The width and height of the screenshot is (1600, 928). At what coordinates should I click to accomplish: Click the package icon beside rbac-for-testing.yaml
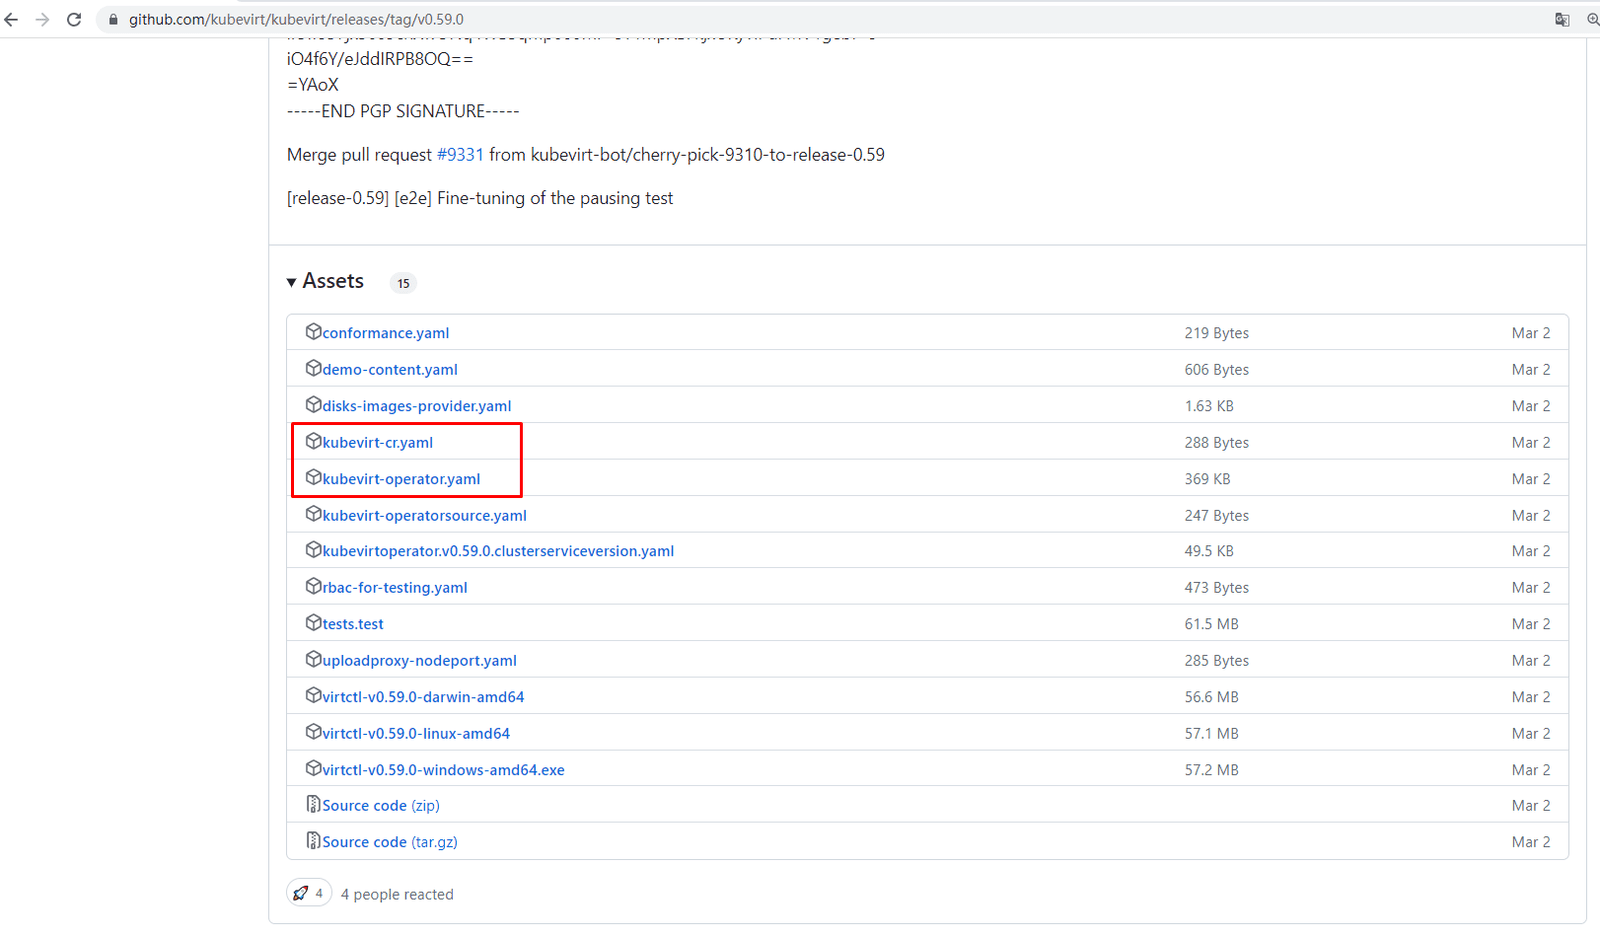coord(313,586)
